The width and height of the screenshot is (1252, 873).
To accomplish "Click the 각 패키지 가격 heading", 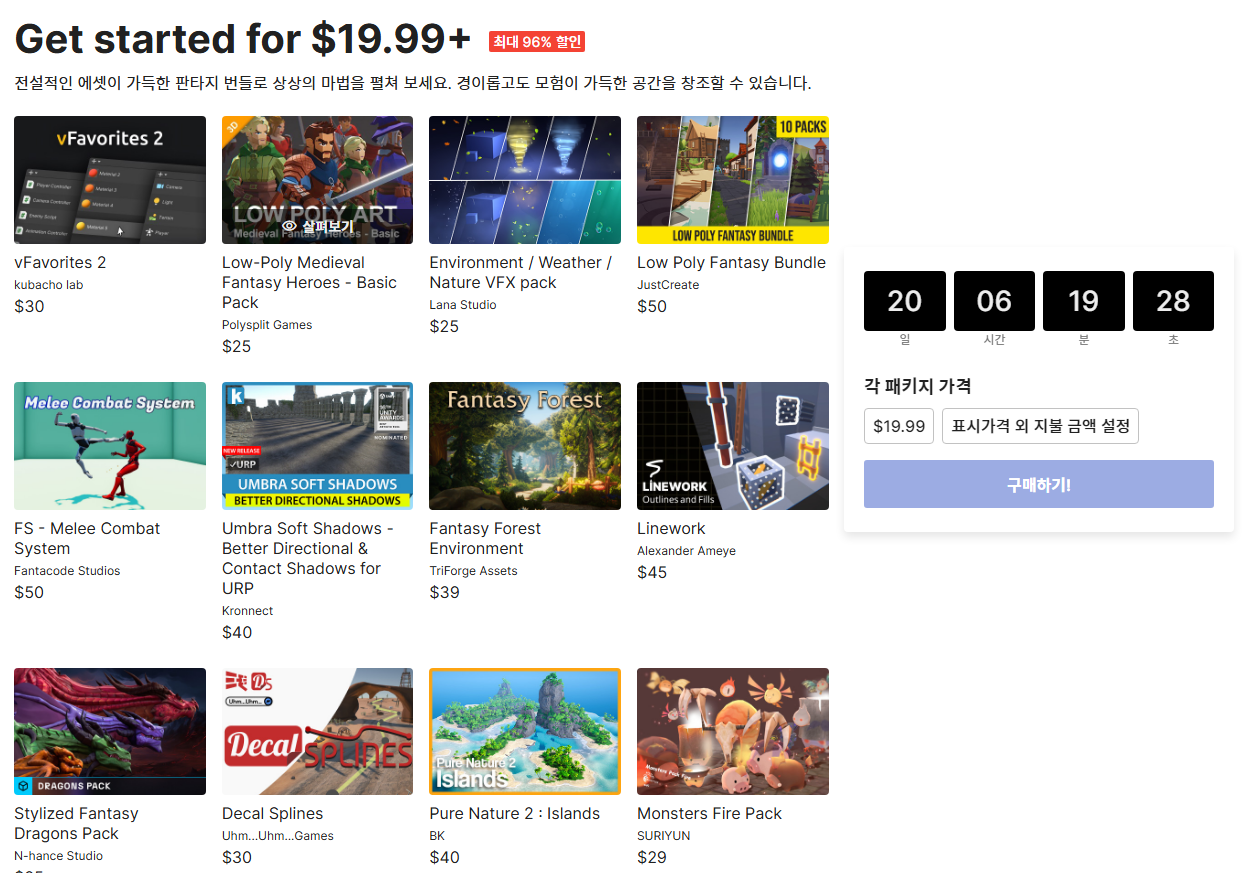I will 918,386.
